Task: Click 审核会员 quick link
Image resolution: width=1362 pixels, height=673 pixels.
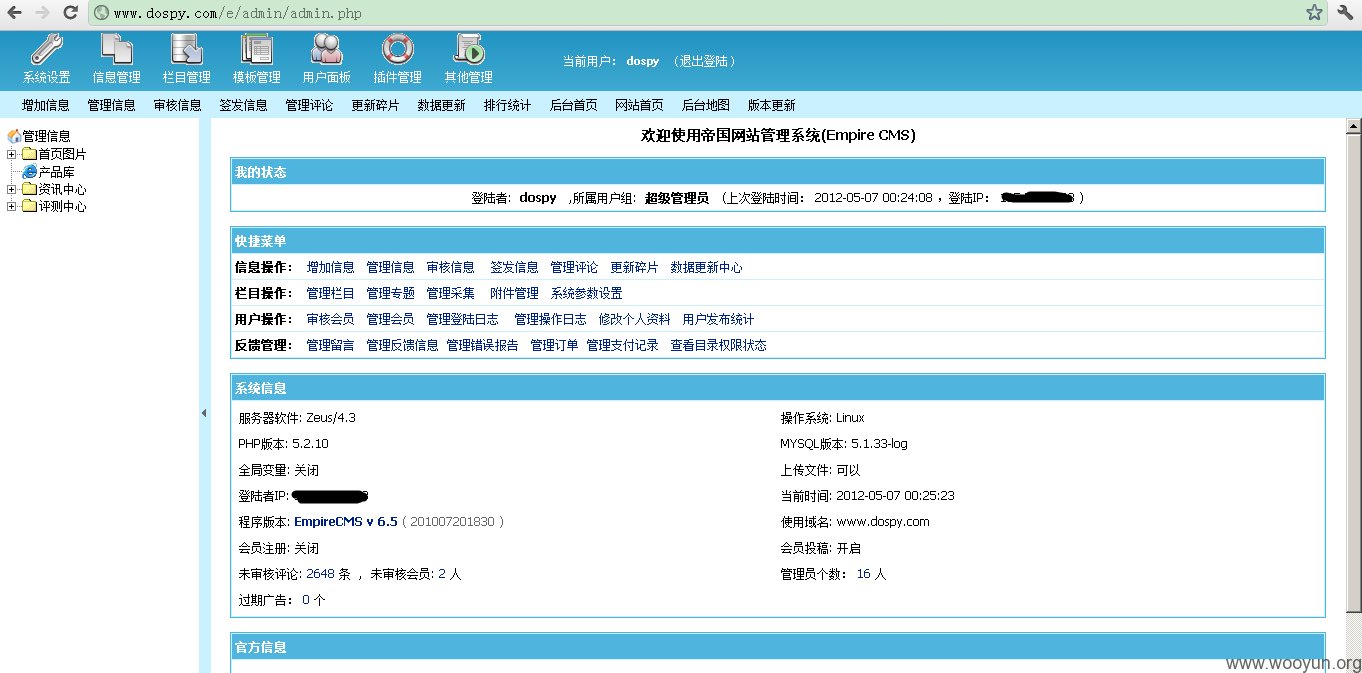Action: pos(331,319)
